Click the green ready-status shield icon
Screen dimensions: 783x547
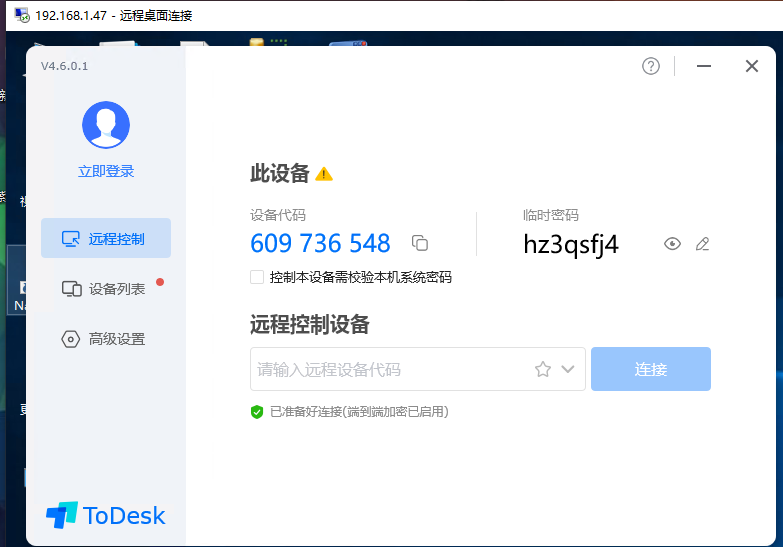(257, 411)
